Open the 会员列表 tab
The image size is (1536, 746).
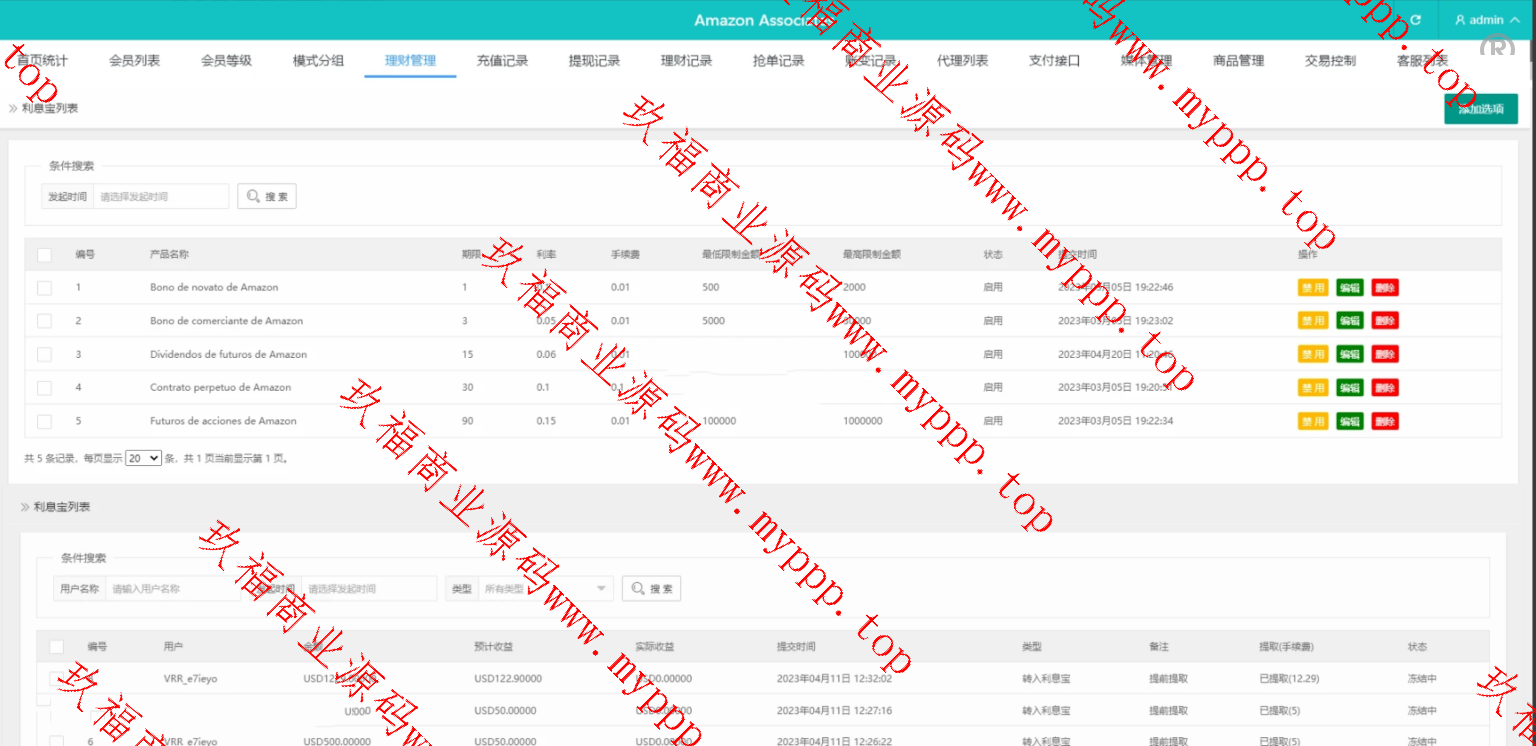[134, 61]
